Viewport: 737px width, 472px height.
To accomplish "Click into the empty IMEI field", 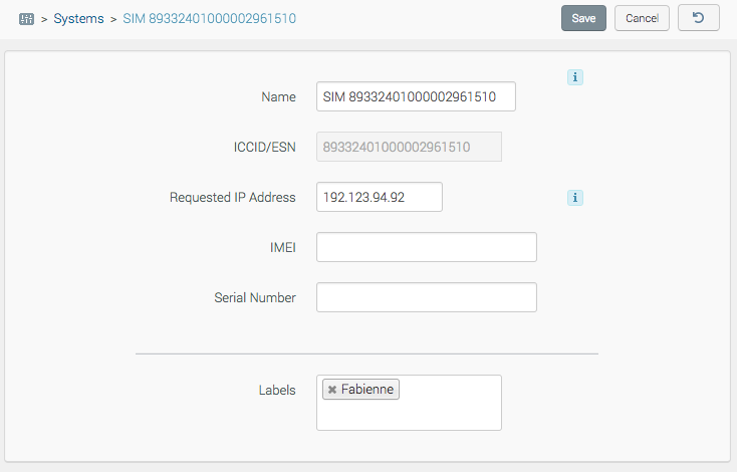I will coord(426,247).
